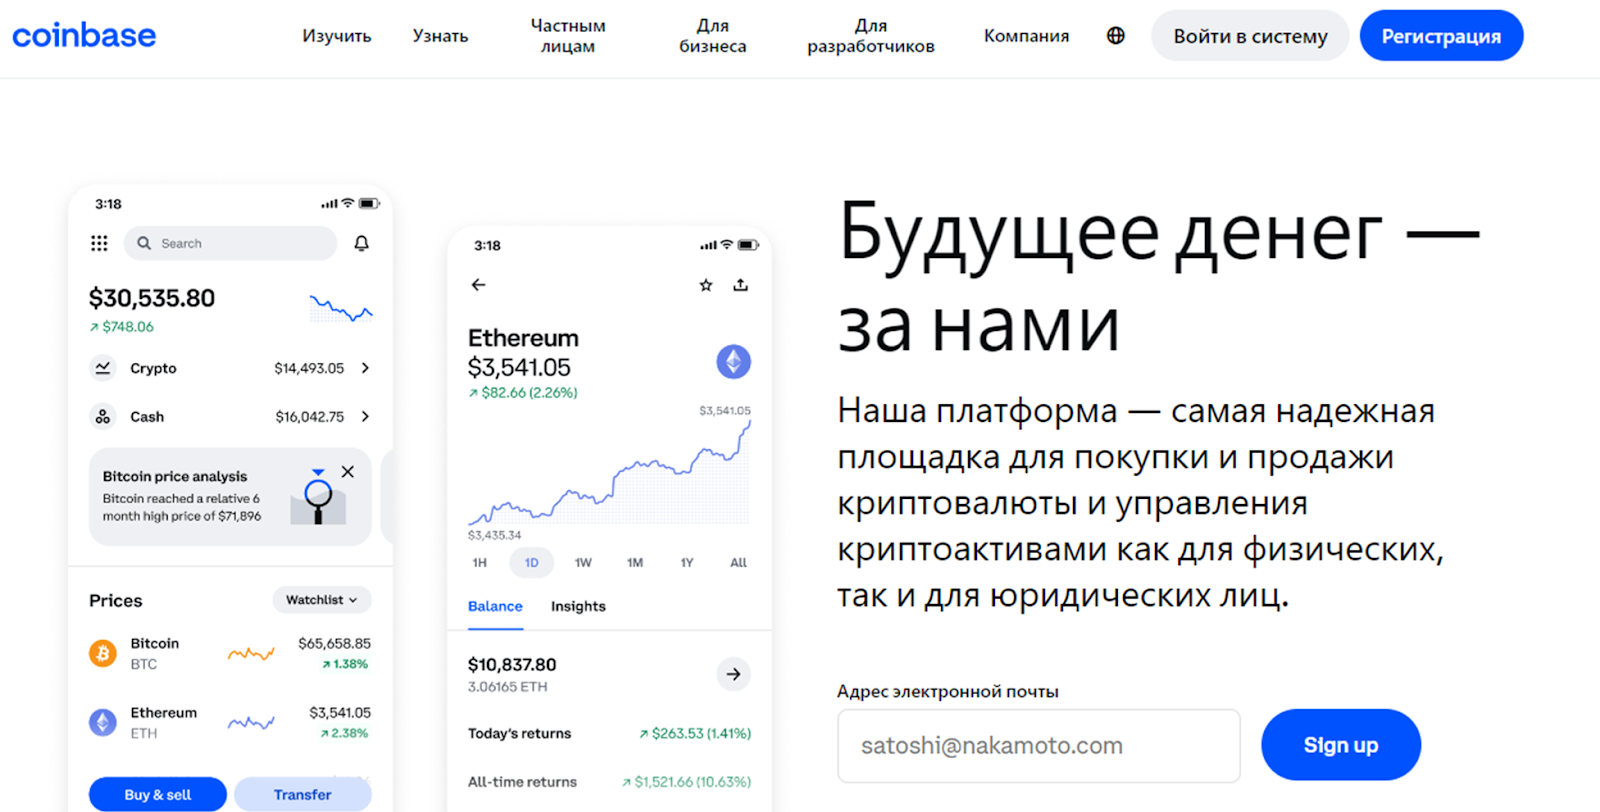
Task: Click the Prices heading
Action: 116,600
